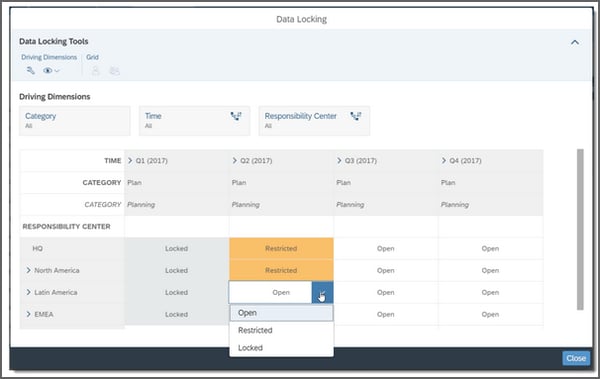Select the North America Q3 Open cell

386,270
